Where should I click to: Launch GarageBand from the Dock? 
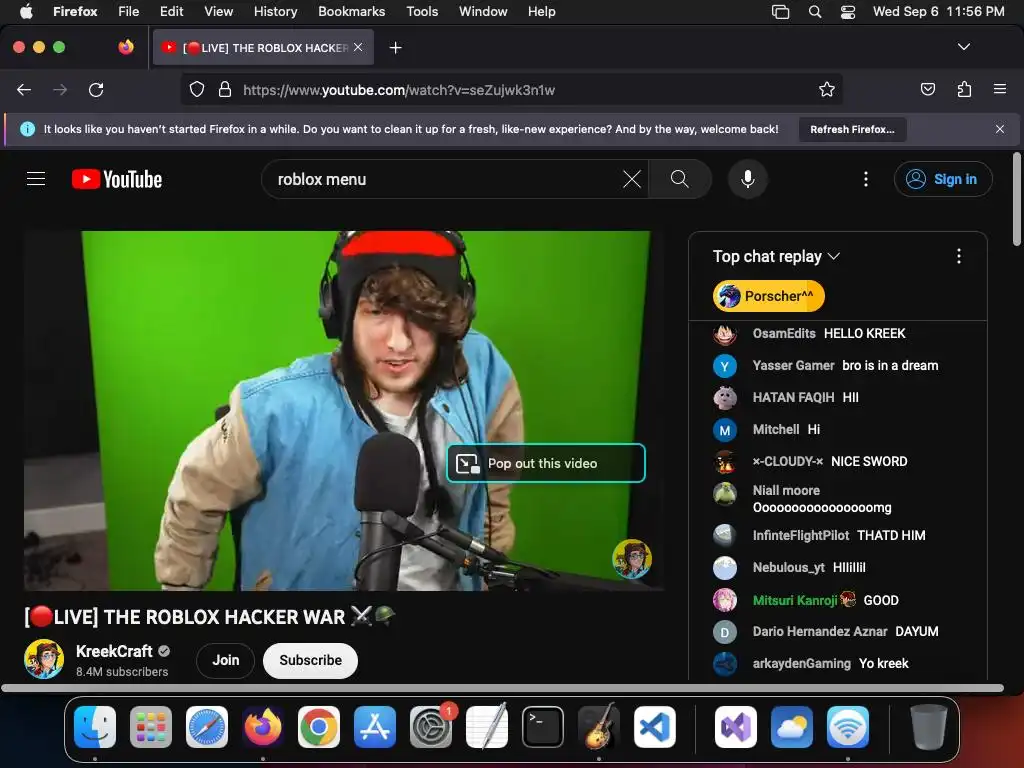[x=599, y=727]
